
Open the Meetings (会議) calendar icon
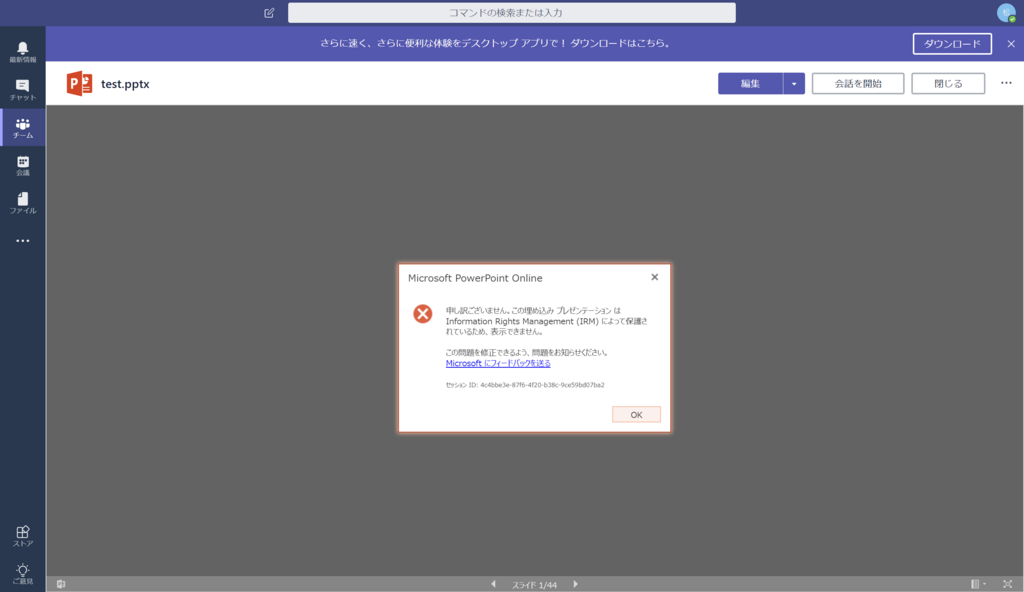23,165
